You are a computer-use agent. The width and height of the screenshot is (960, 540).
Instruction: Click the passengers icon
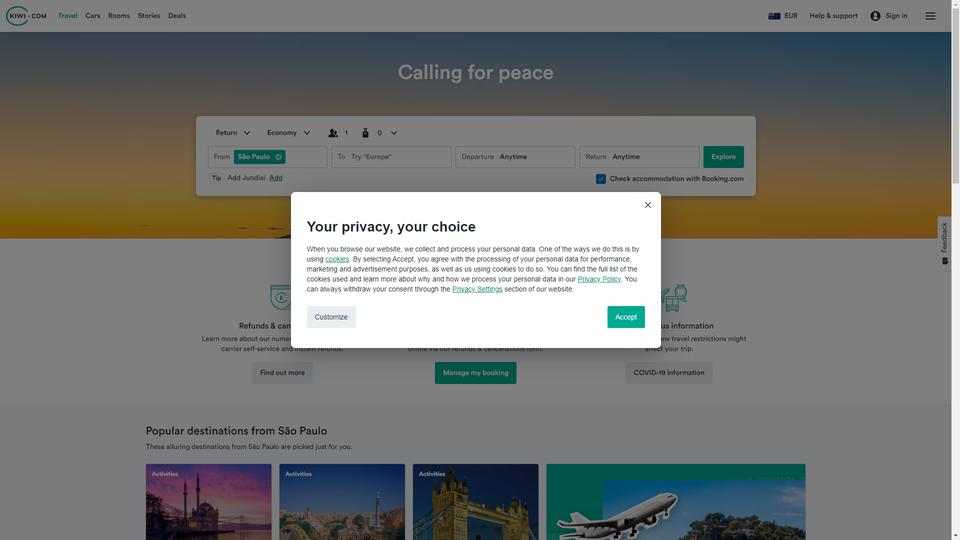click(x=333, y=133)
